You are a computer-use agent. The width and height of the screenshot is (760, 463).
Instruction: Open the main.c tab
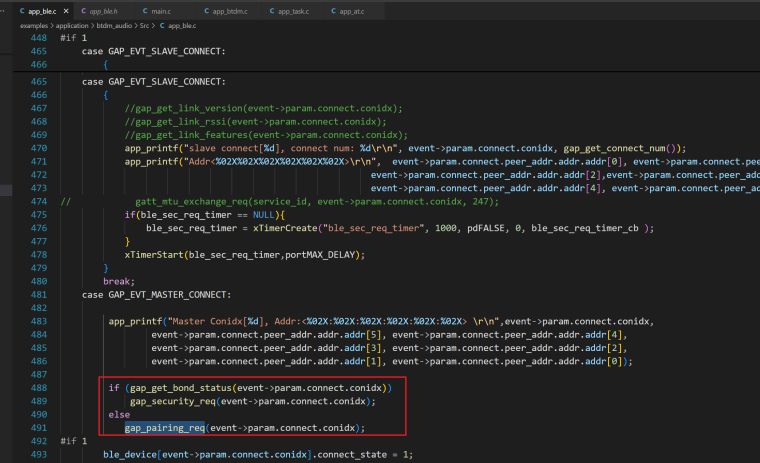(x=160, y=11)
